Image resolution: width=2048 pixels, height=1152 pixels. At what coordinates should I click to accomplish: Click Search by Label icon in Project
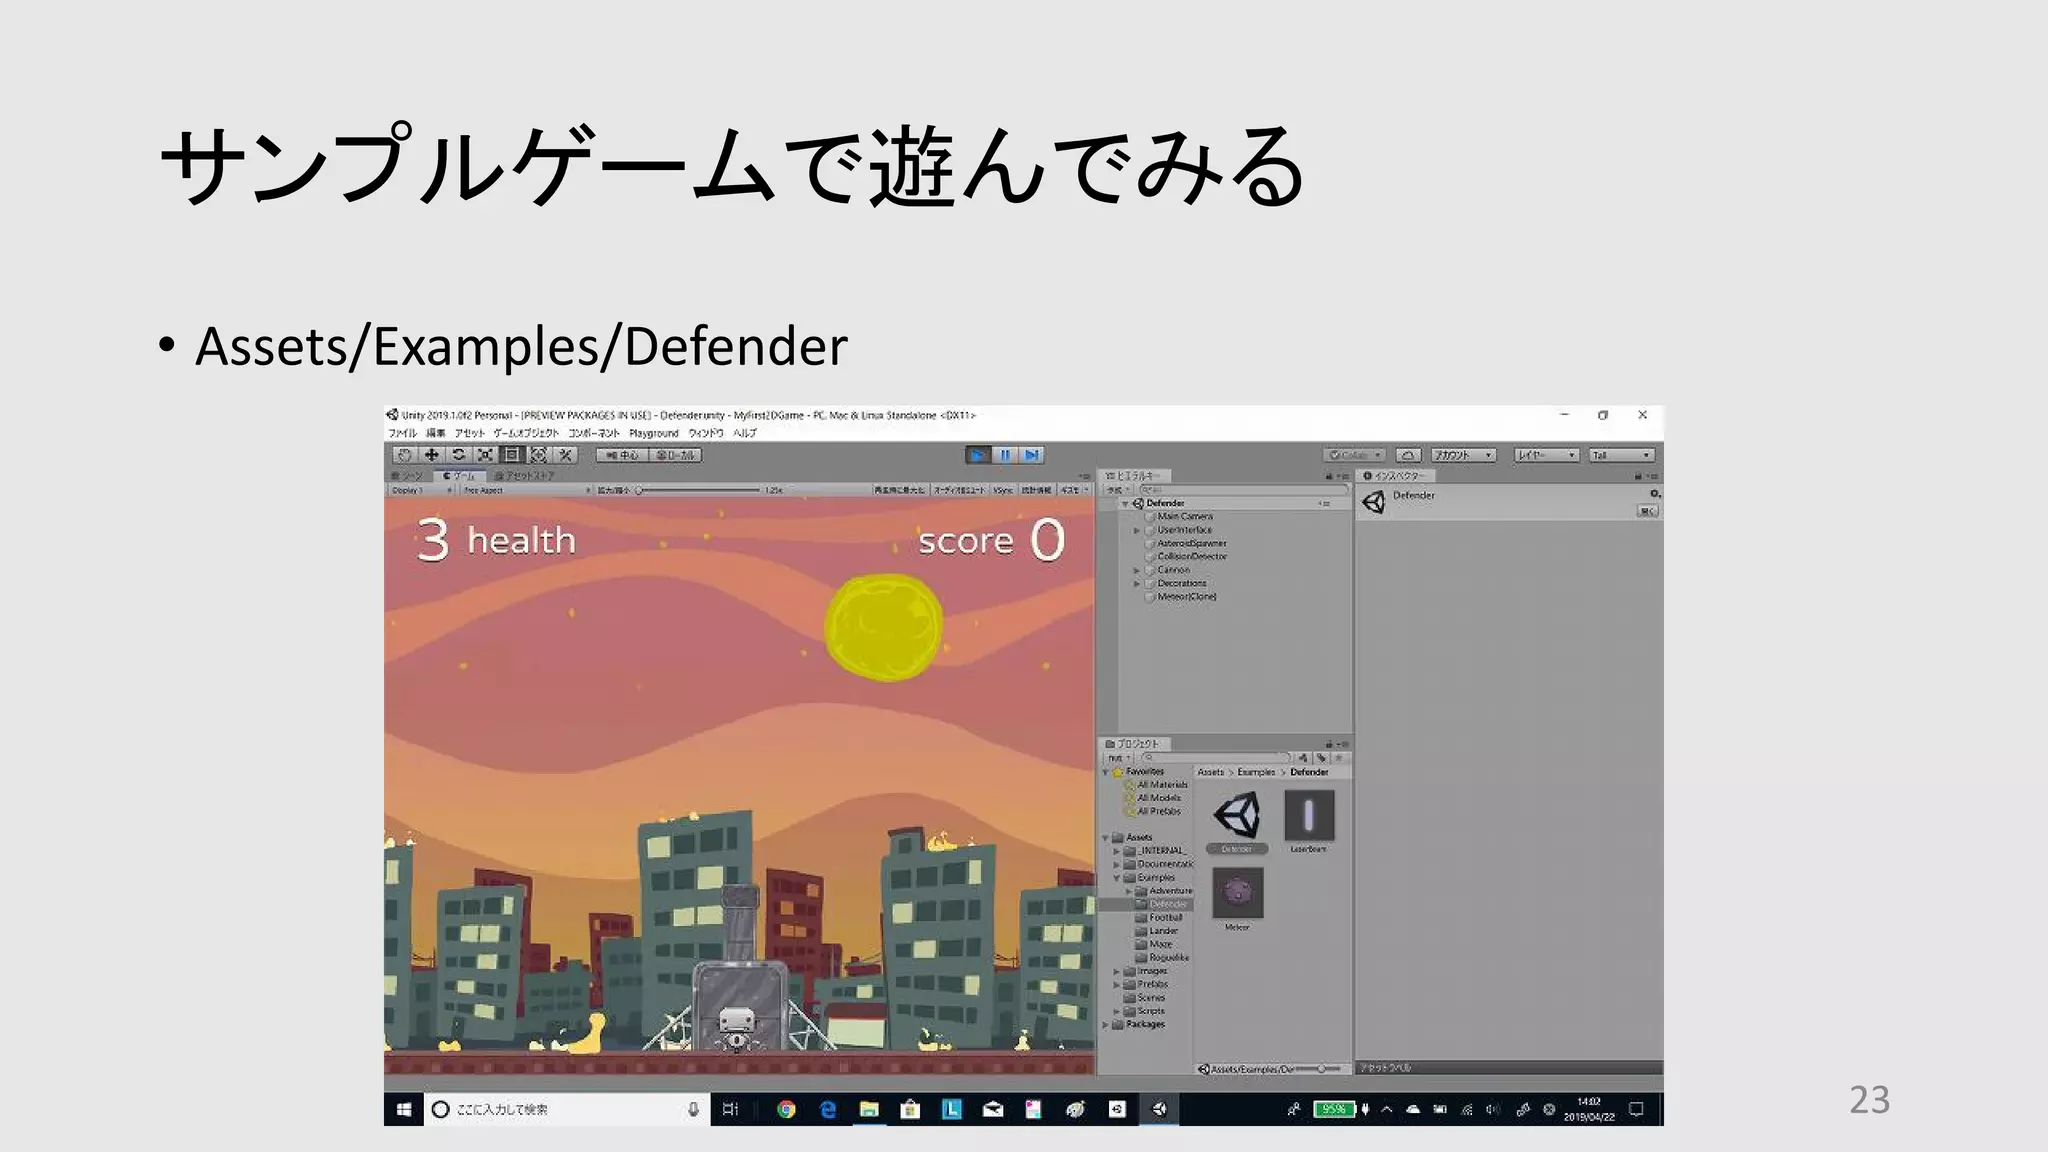tap(1321, 758)
